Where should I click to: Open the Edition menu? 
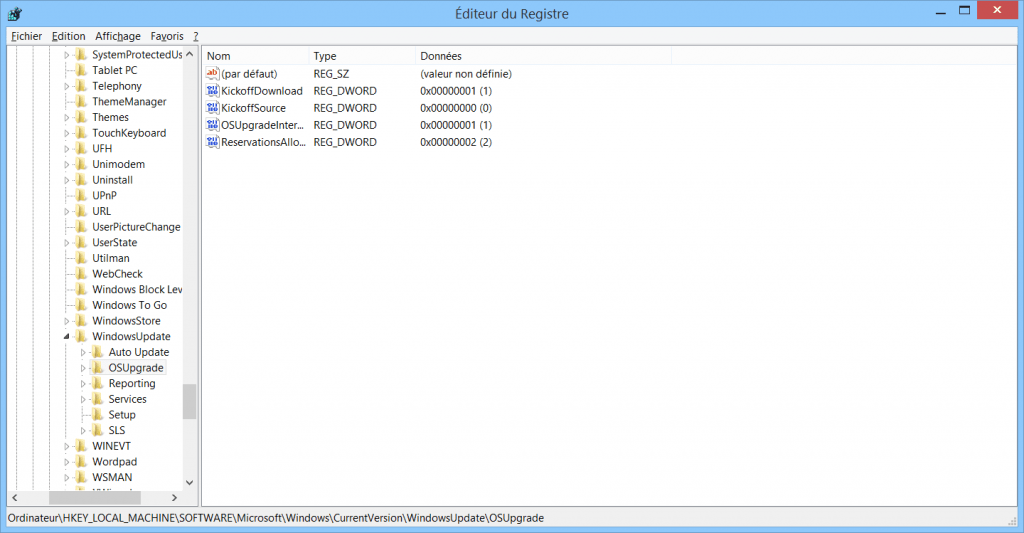pos(69,36)
